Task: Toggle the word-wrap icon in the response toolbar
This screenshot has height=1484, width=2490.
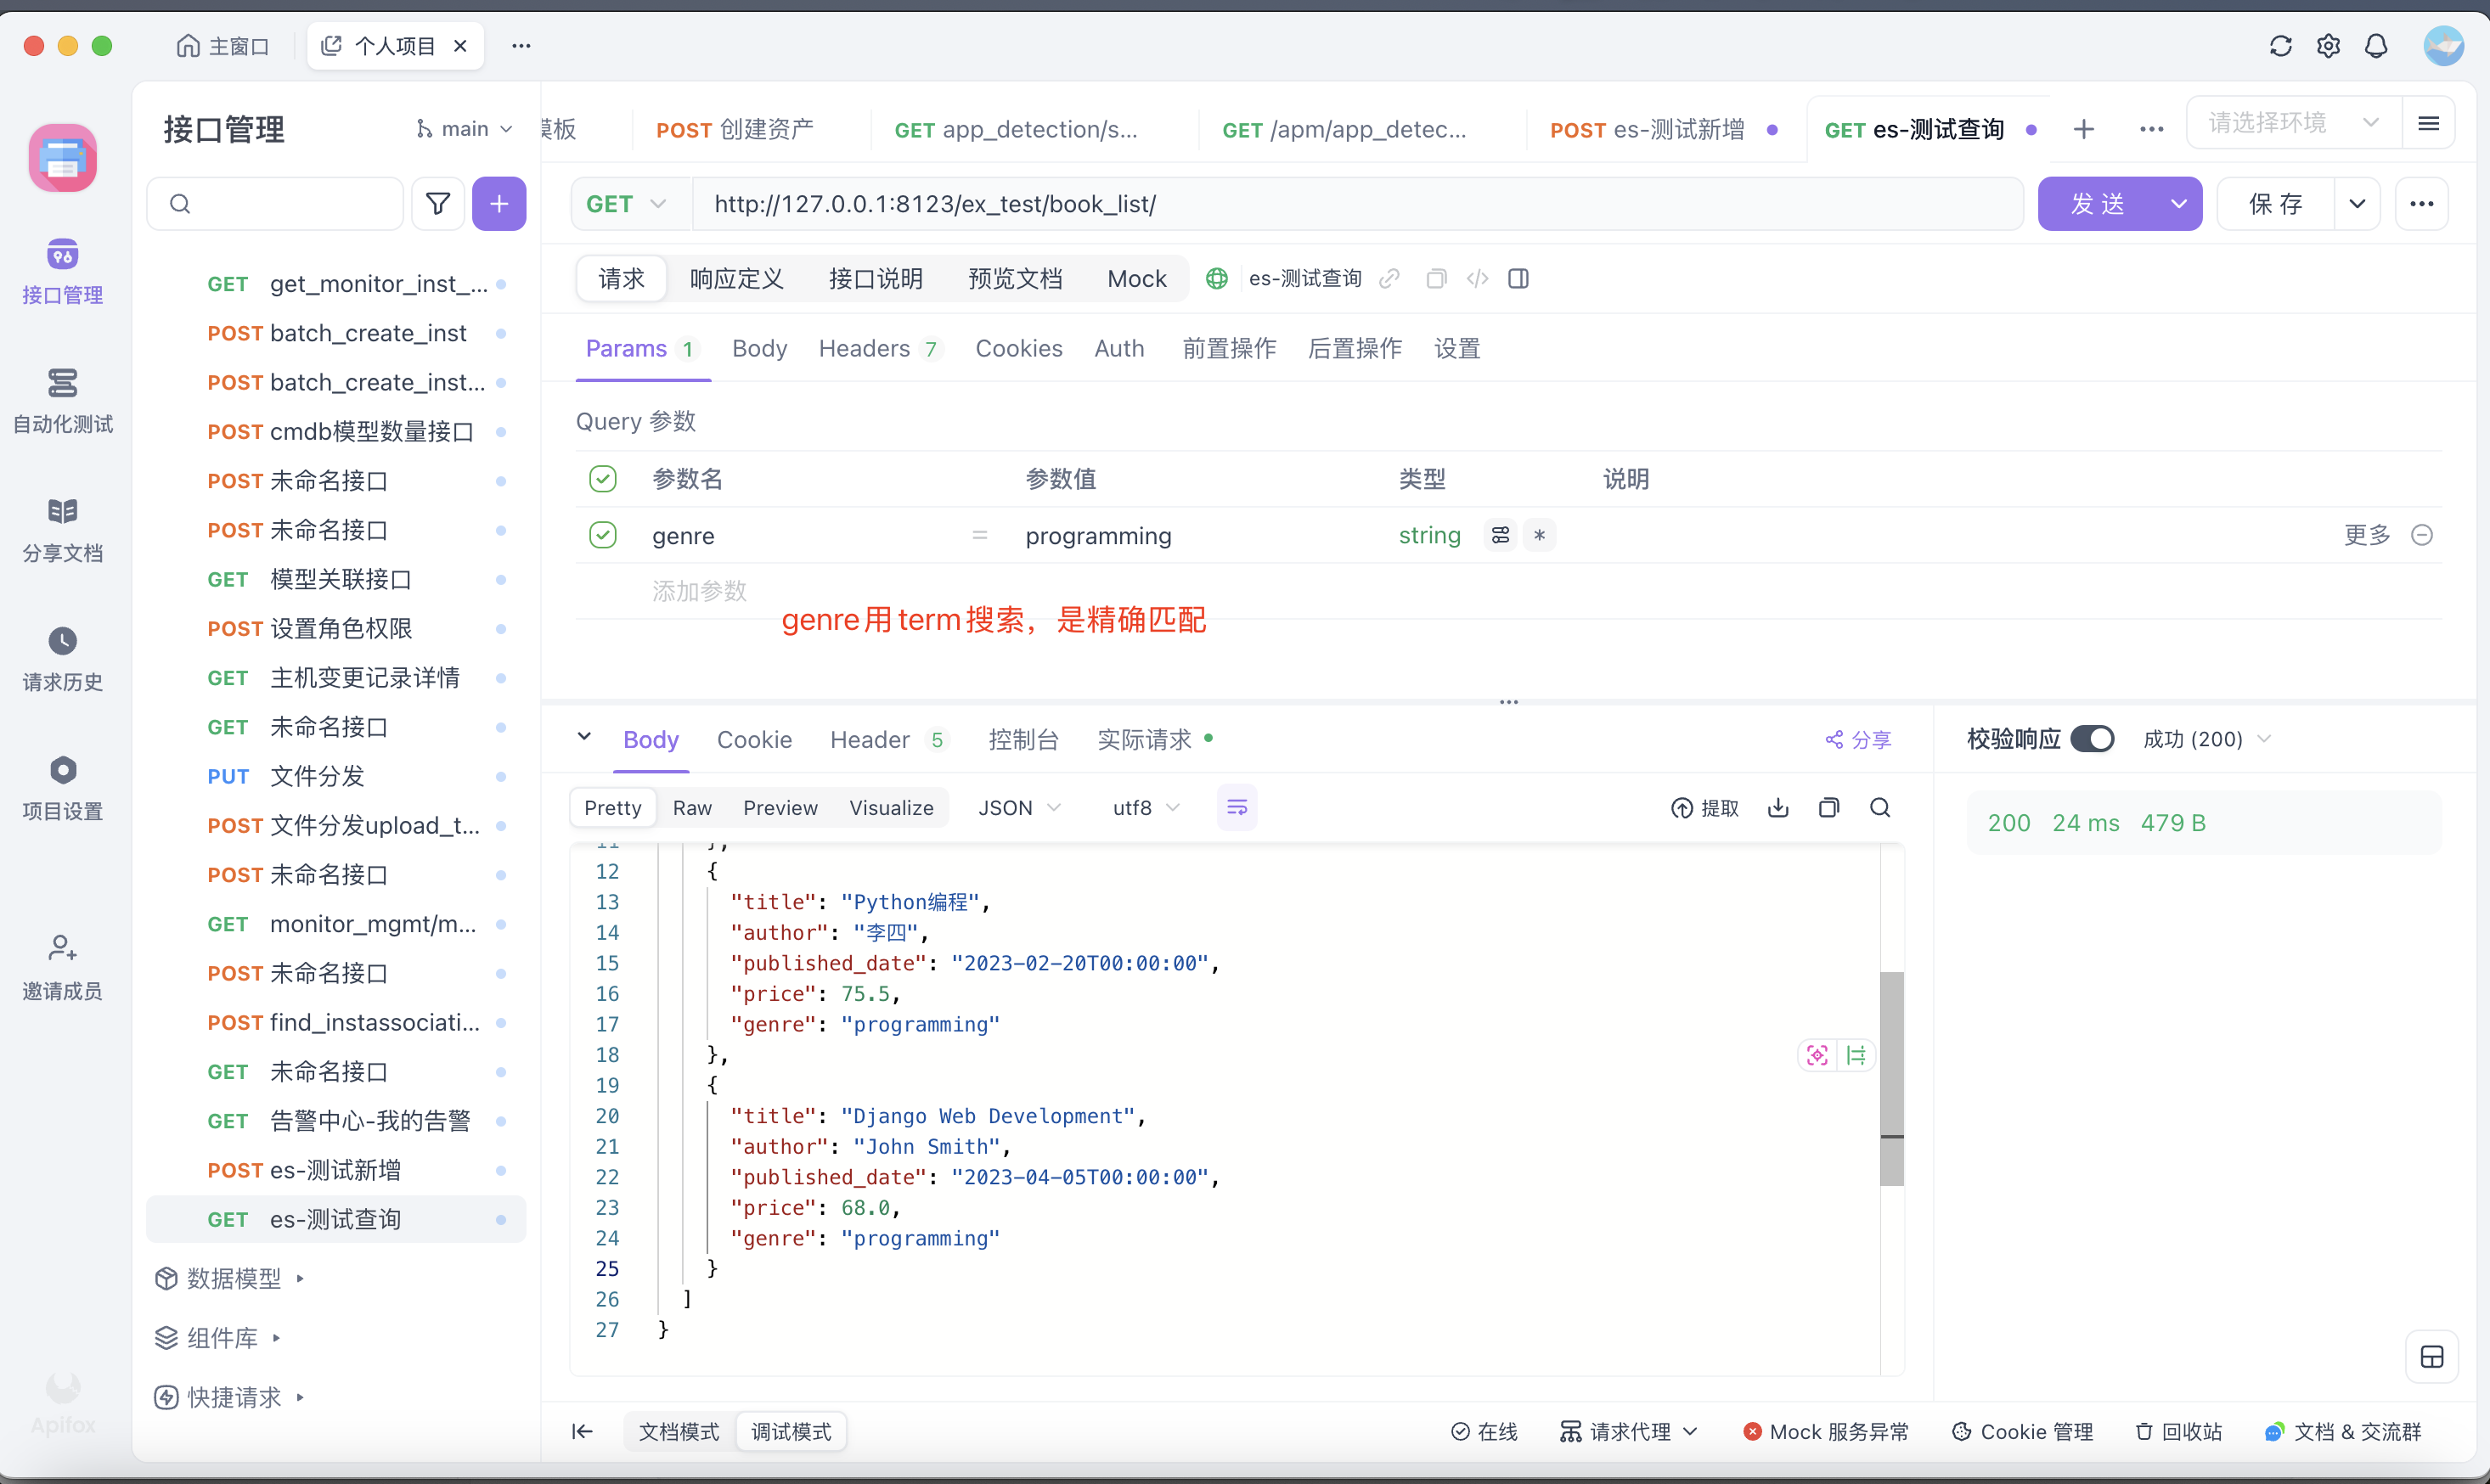Action: (x=1237, y=808)
